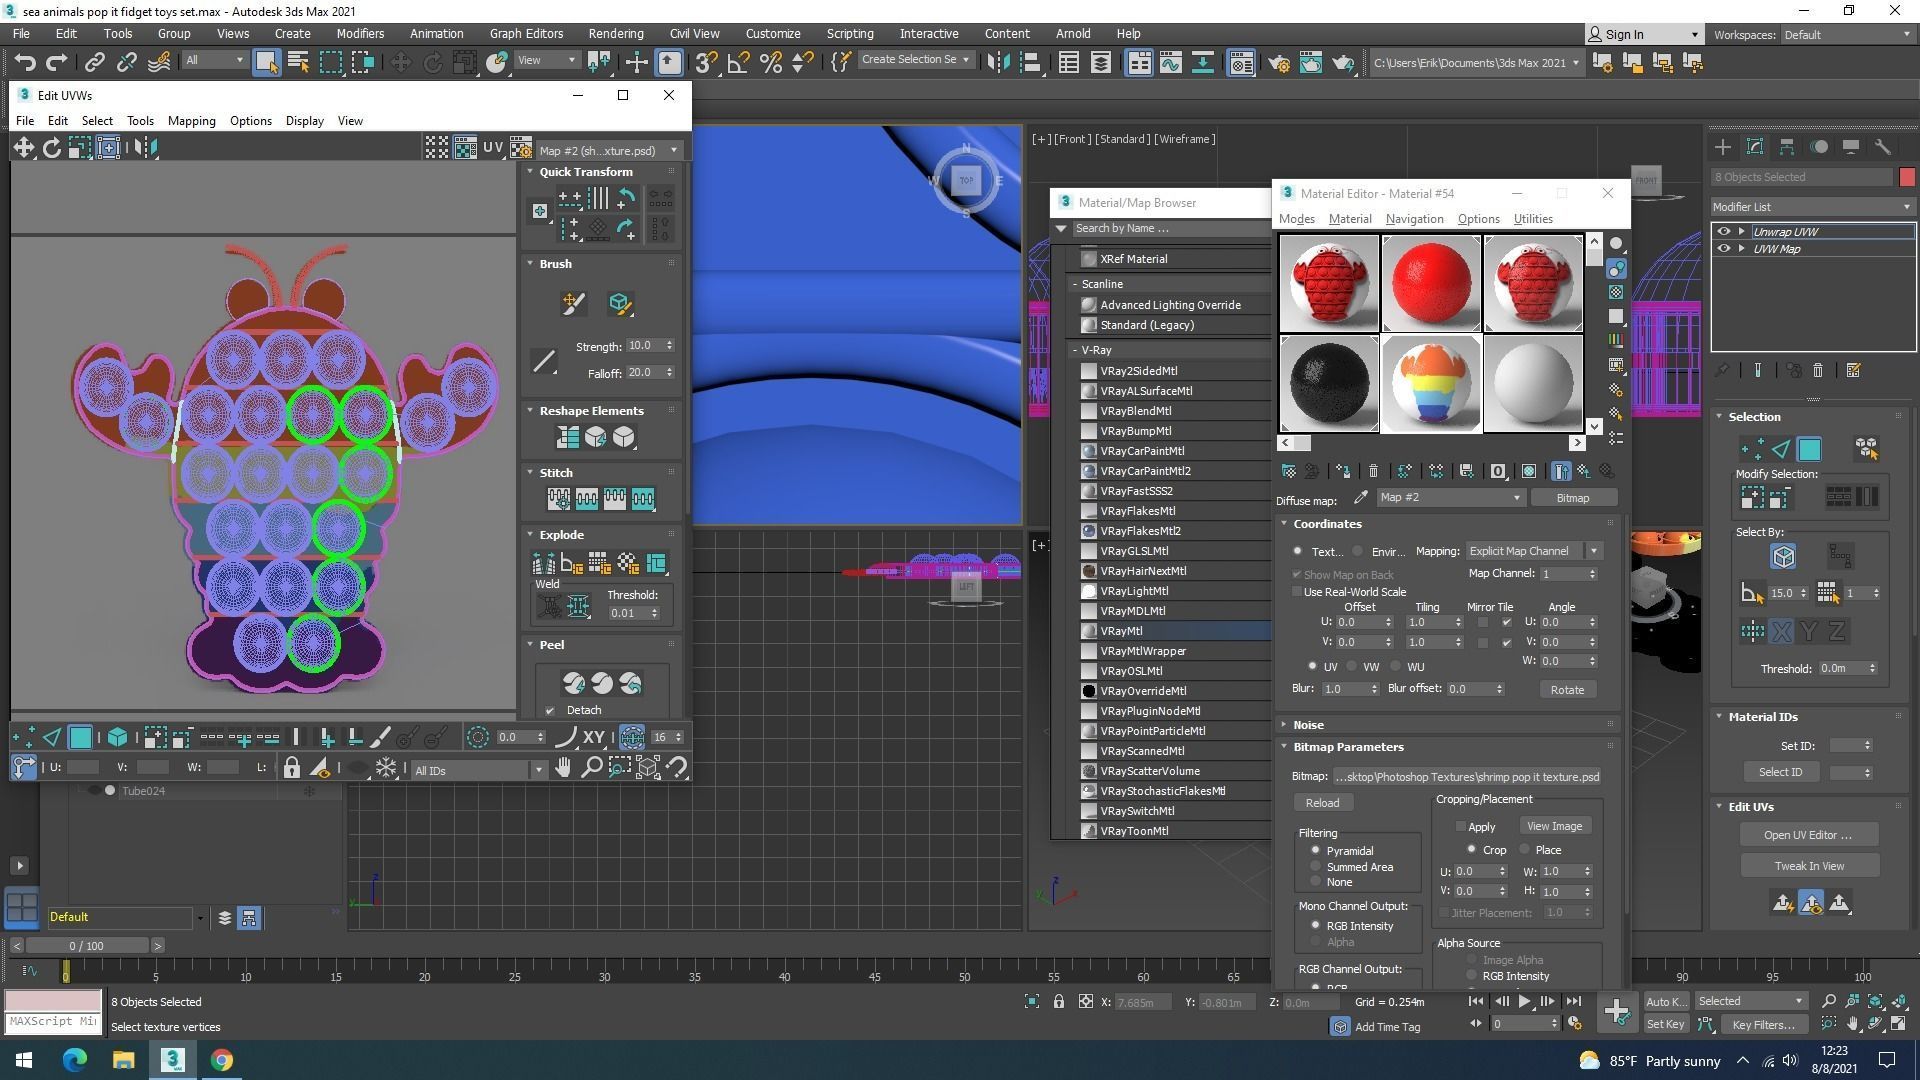Image resolution: width=1920 pixels, height=1080 pixels.
Task: Enable Use Real-World Scale checkbox
Action: [1297, 592]
